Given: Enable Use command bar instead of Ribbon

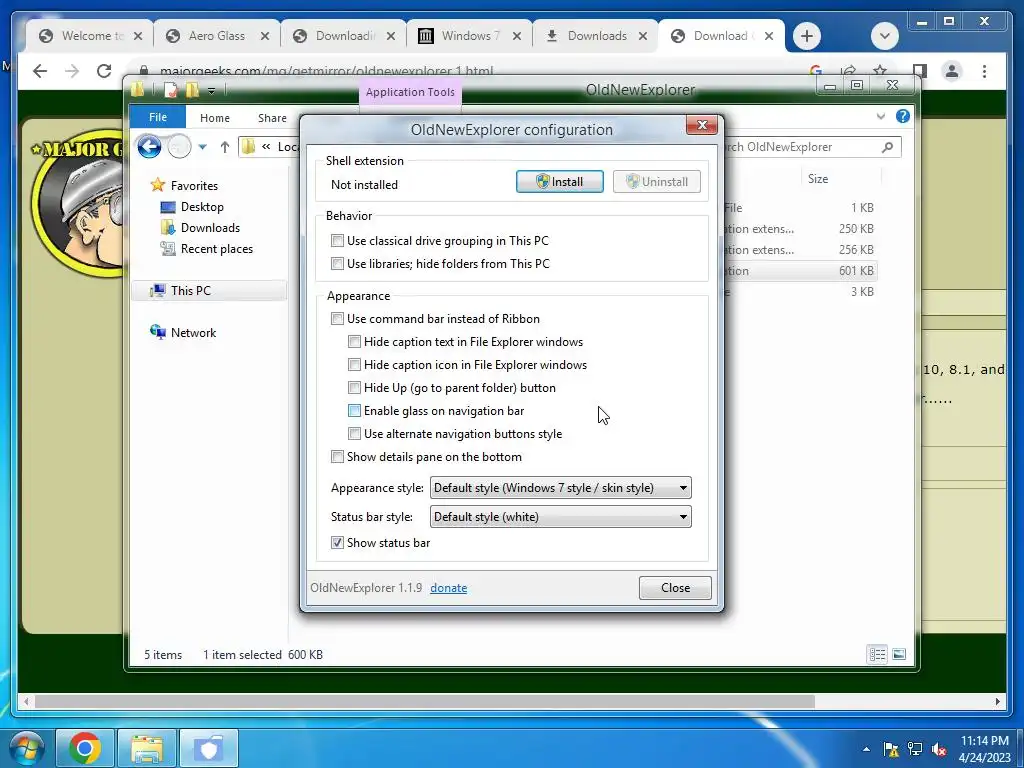Looking at the screenshot, I should point(337,319).
